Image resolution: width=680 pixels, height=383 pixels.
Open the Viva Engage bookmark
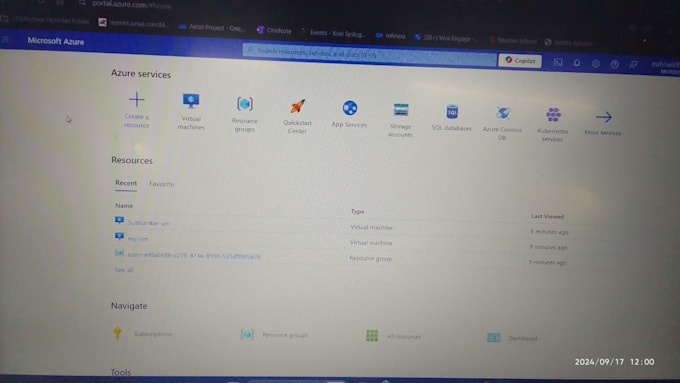pos(445,38)
